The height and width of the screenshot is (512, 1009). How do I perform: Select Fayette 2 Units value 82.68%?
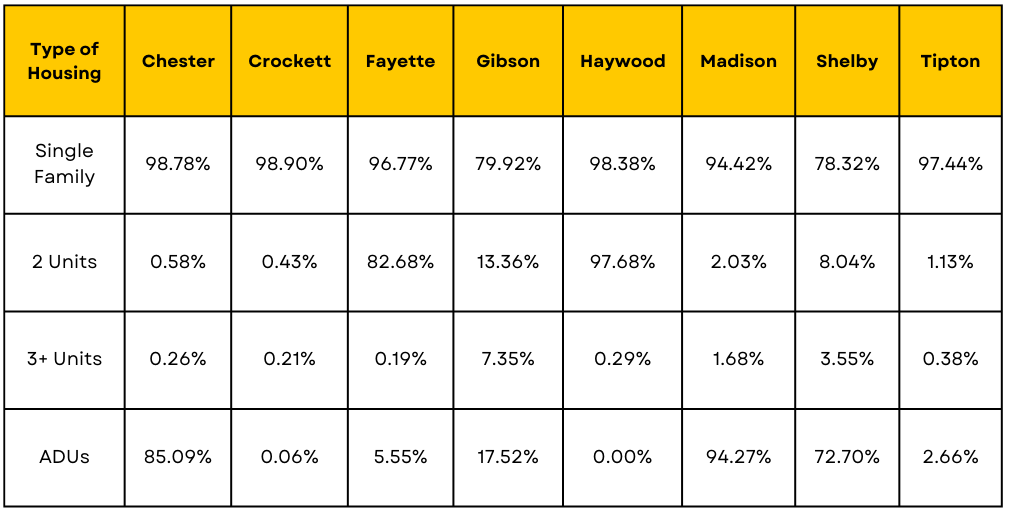400,262
